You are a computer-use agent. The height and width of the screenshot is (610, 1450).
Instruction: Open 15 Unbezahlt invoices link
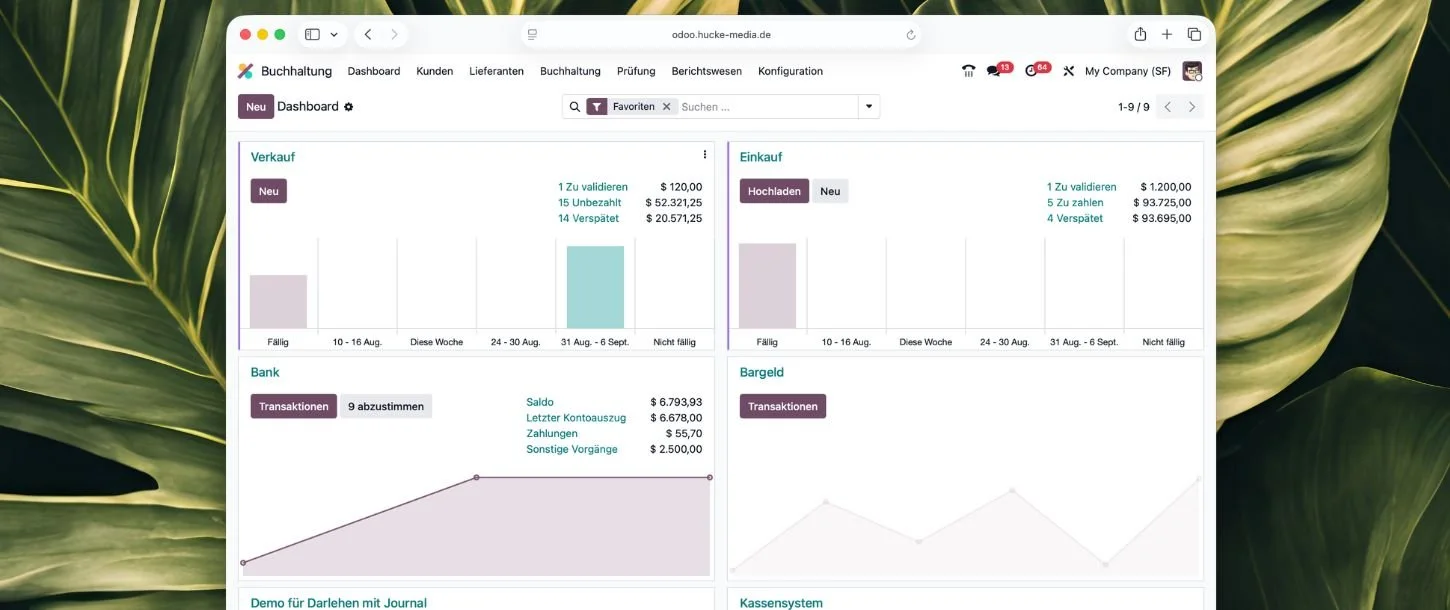[x=590, y=202]
